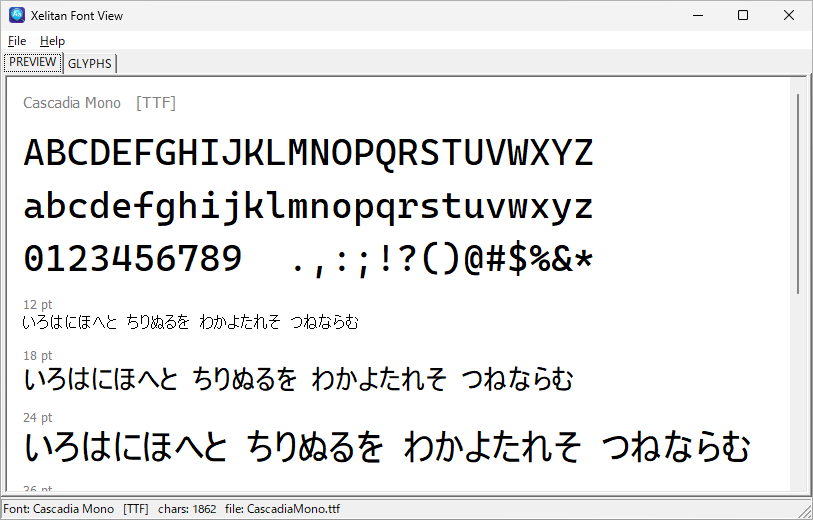
Task: Close the Xelitan Font View window
Action: coord(789,16)
